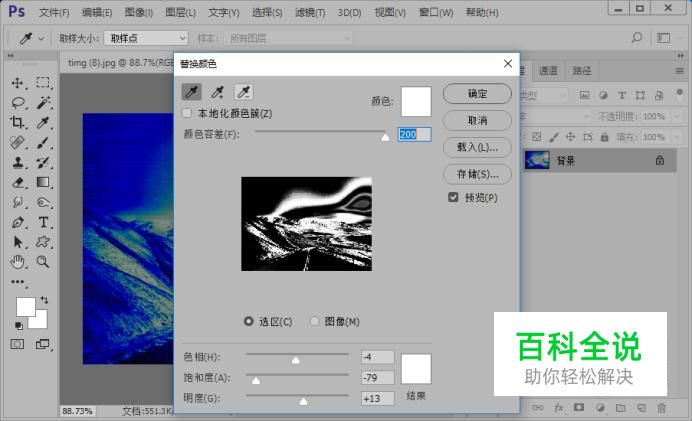The height and width of the screenshot is (421, 692).
Task: Open the Filter menu
Action: click(x=310, y=12)
